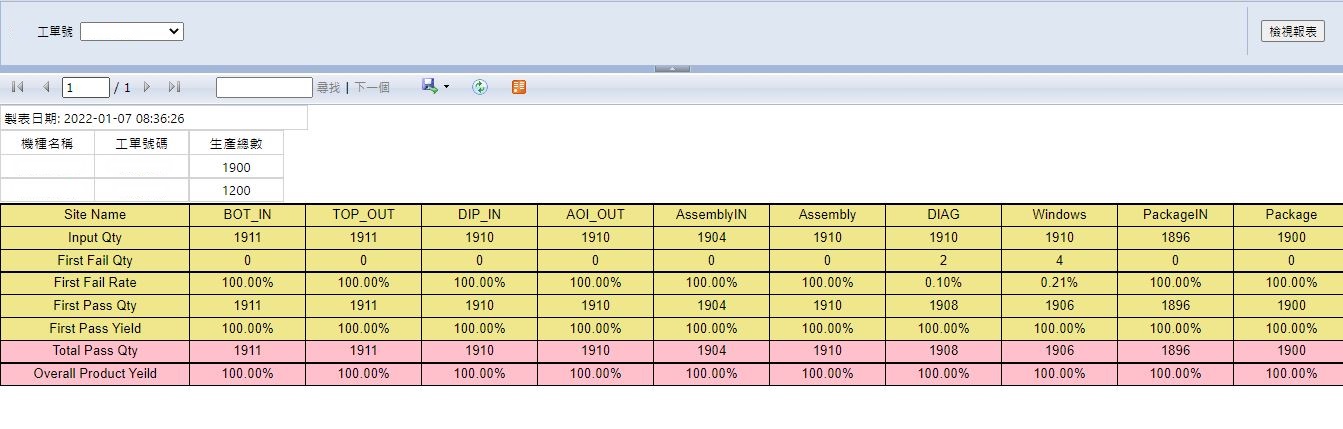Jump to last report page
The height and width of the screenshot is (429, 1343).
tap(174, 87)
